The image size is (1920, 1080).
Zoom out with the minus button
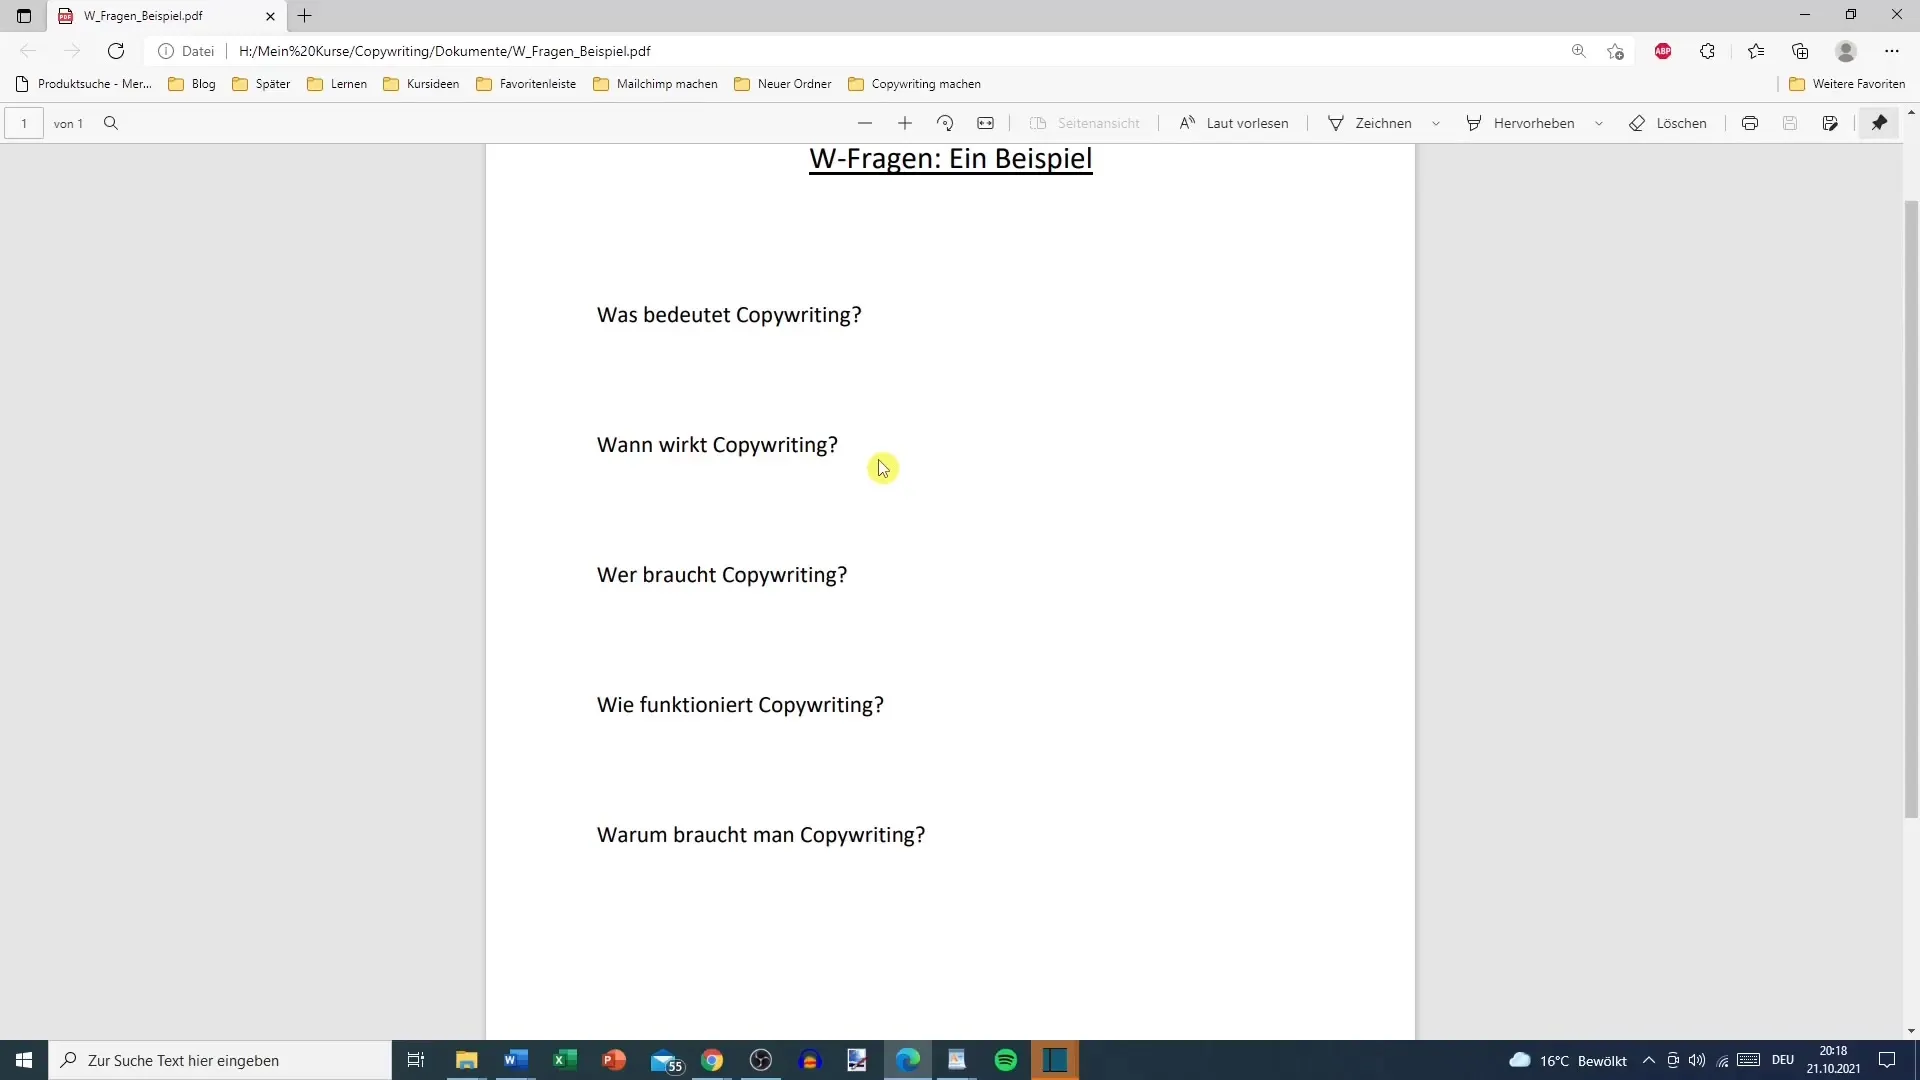[x=865, y=123]
